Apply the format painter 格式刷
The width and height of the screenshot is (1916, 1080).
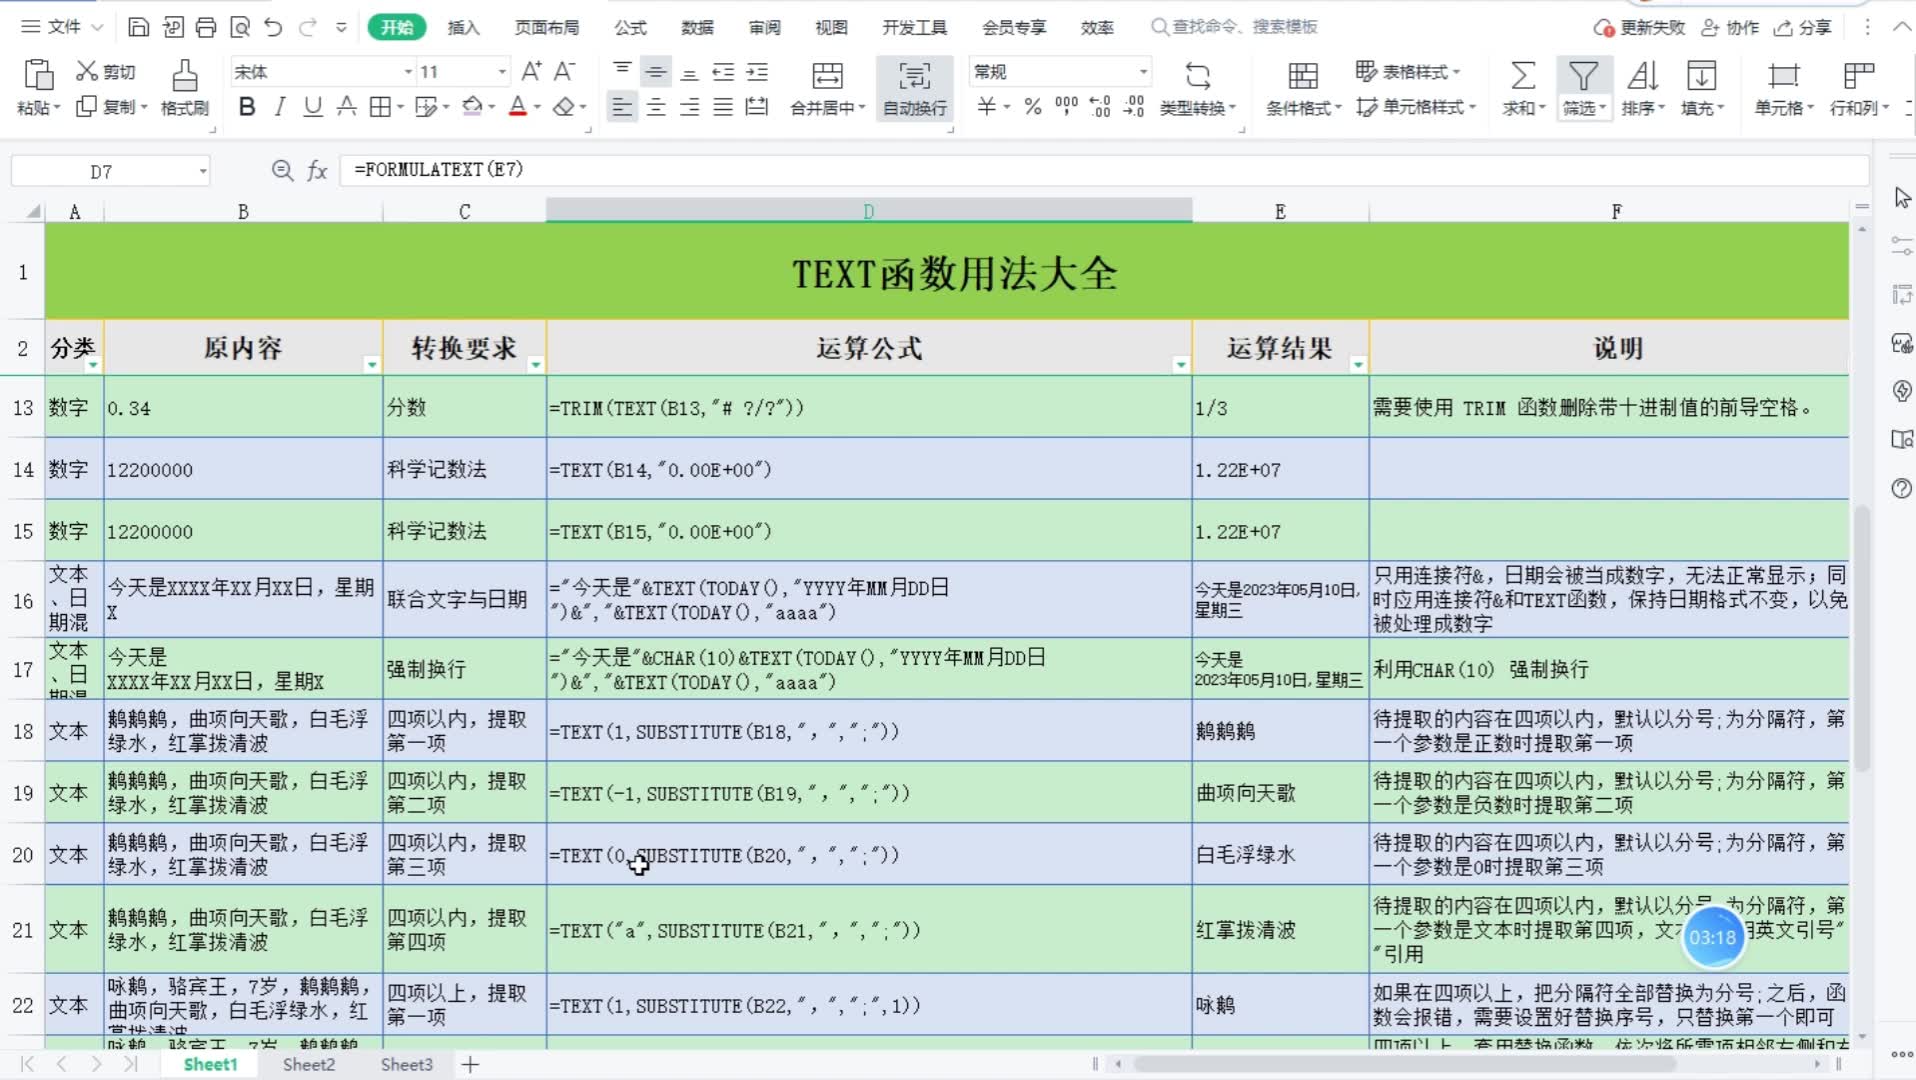click(x=184, y=88)
